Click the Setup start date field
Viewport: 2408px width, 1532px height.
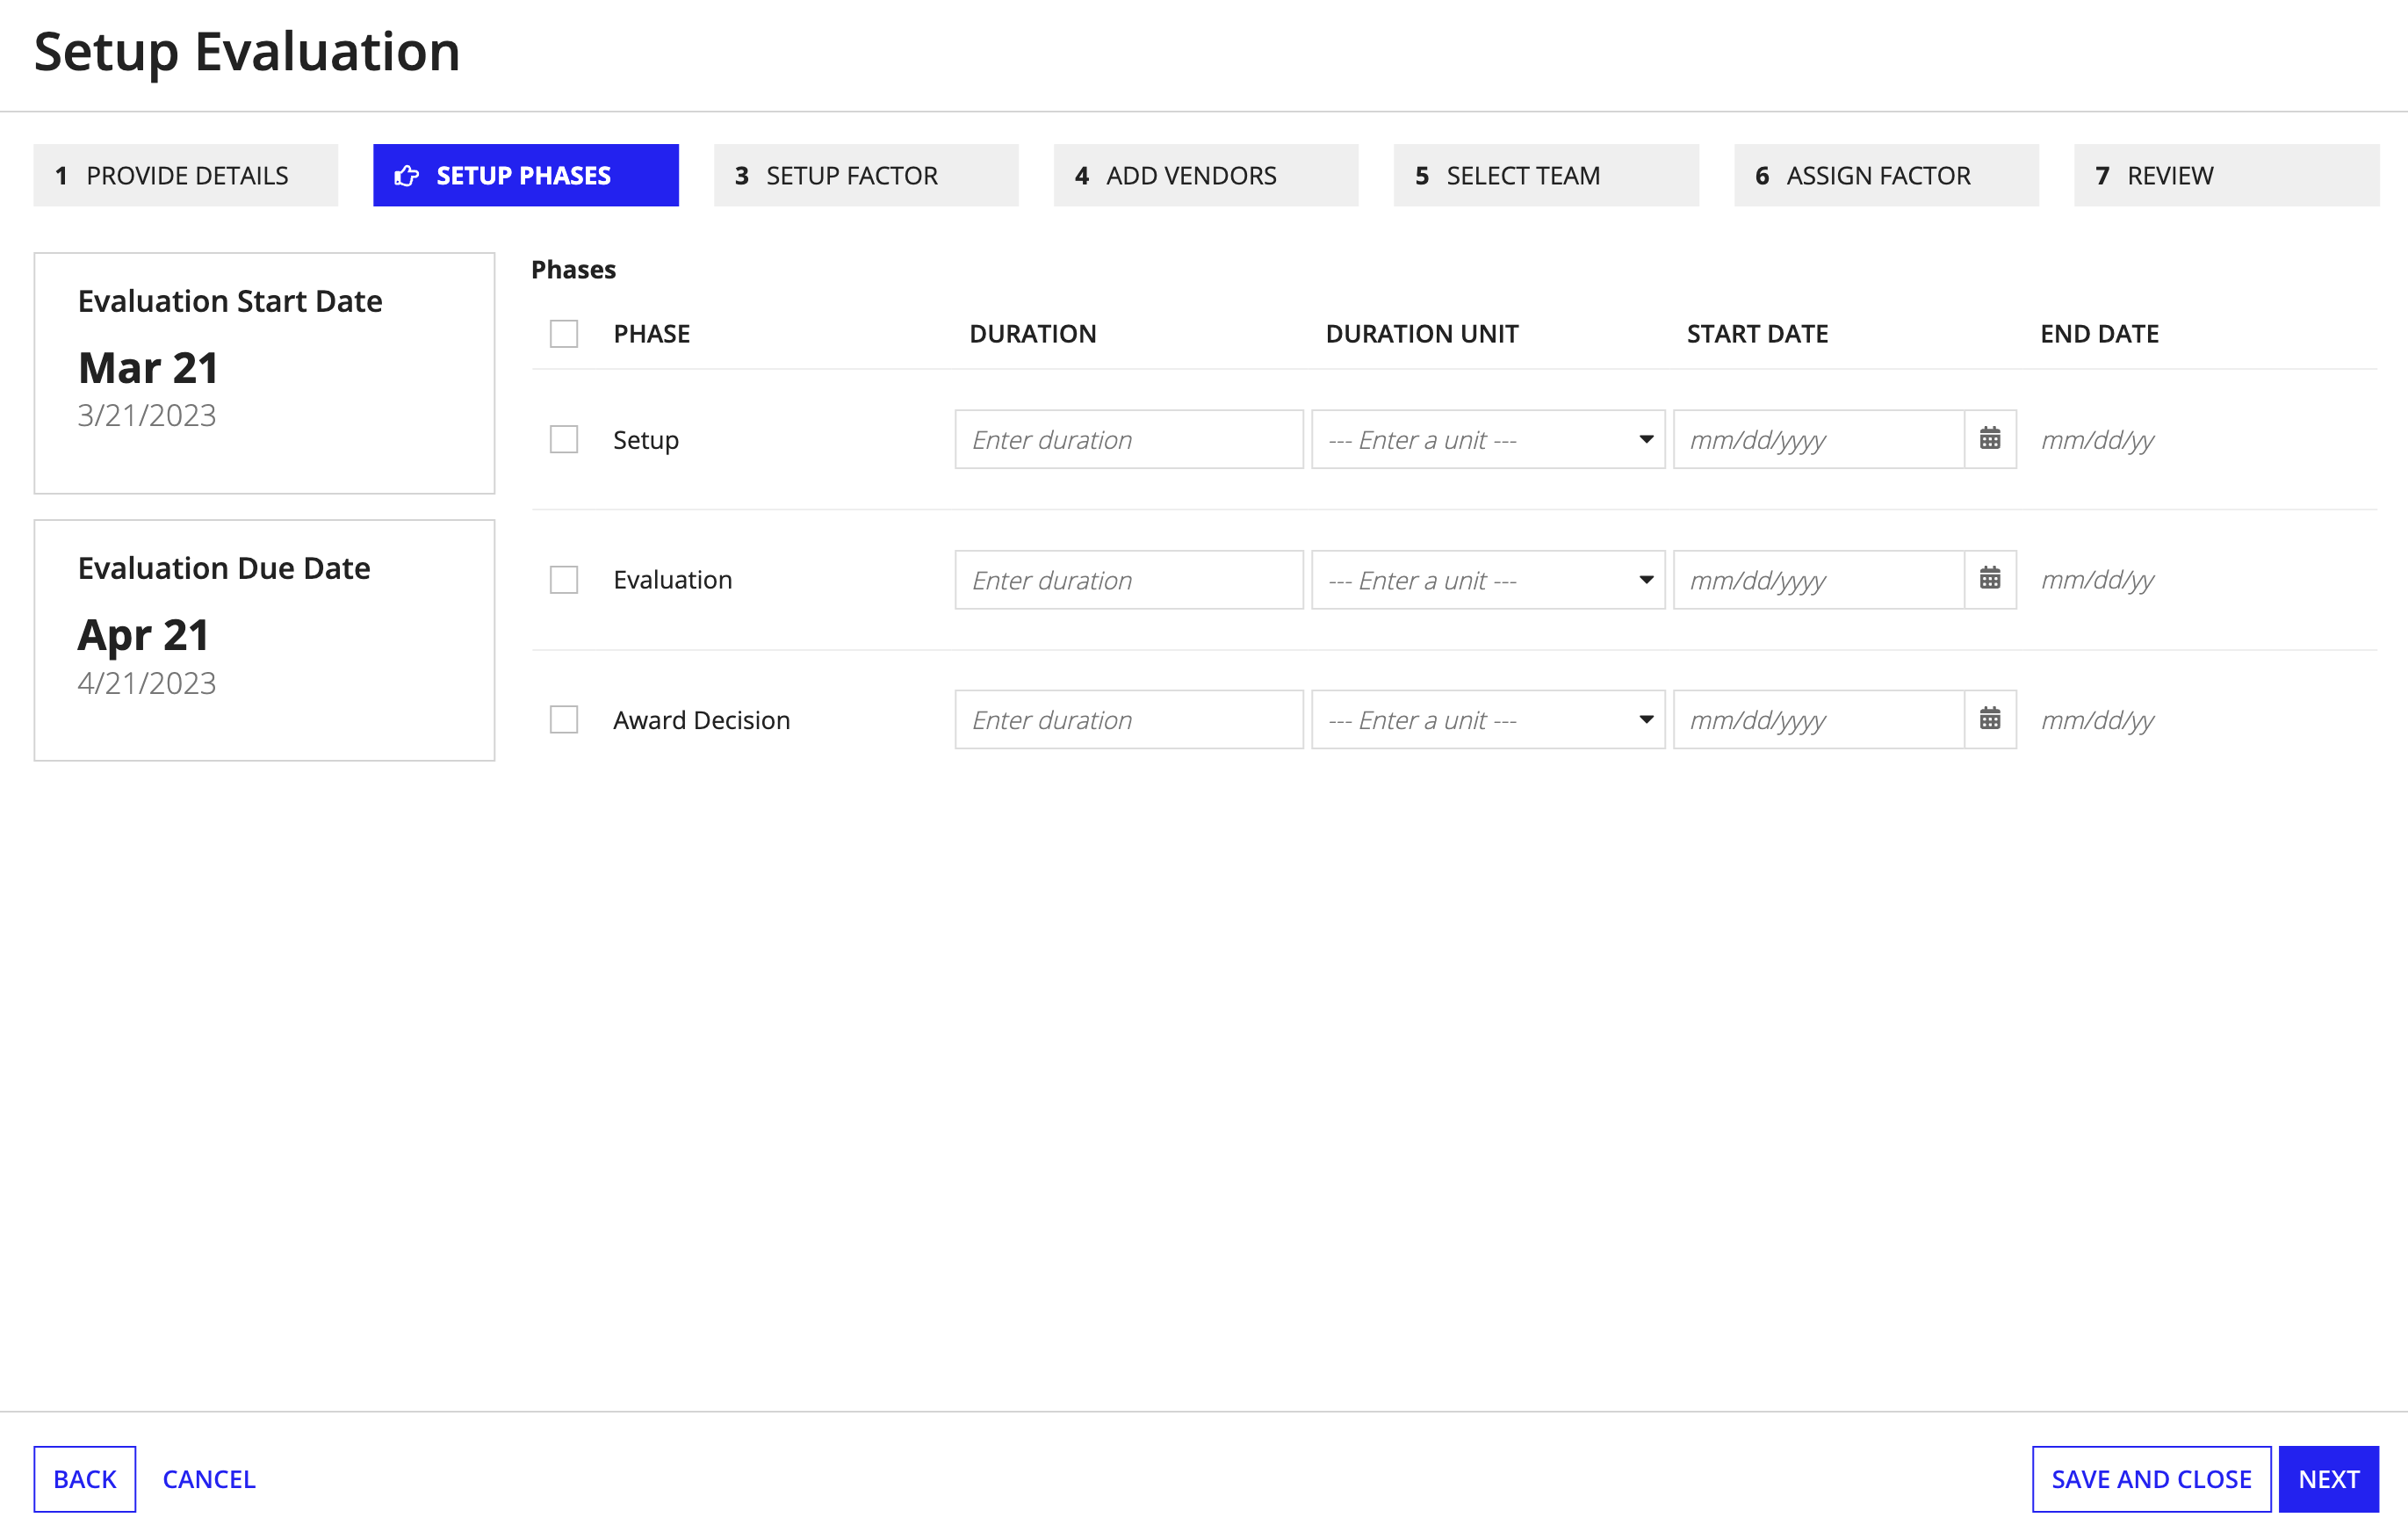(1819, 439)
